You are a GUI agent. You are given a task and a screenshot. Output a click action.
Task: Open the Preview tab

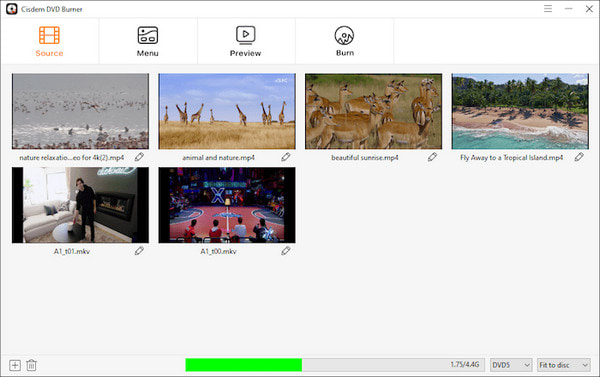coord(246,41)
